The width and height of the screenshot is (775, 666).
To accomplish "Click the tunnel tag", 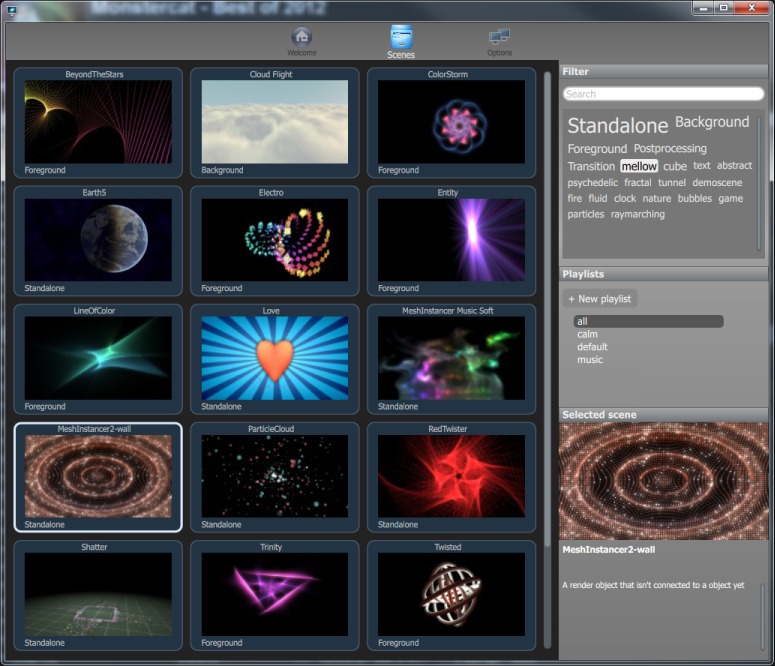I will [x=671, y=182].
